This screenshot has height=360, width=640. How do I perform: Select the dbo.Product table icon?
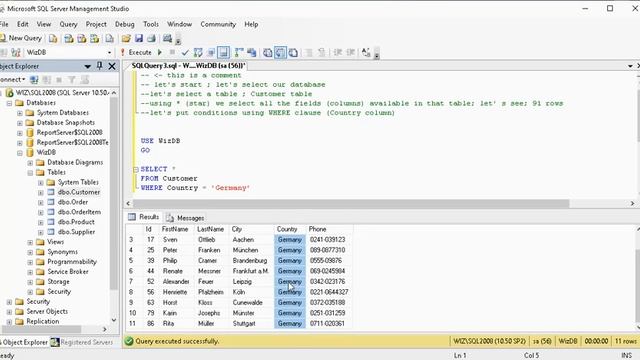(51, 222)
